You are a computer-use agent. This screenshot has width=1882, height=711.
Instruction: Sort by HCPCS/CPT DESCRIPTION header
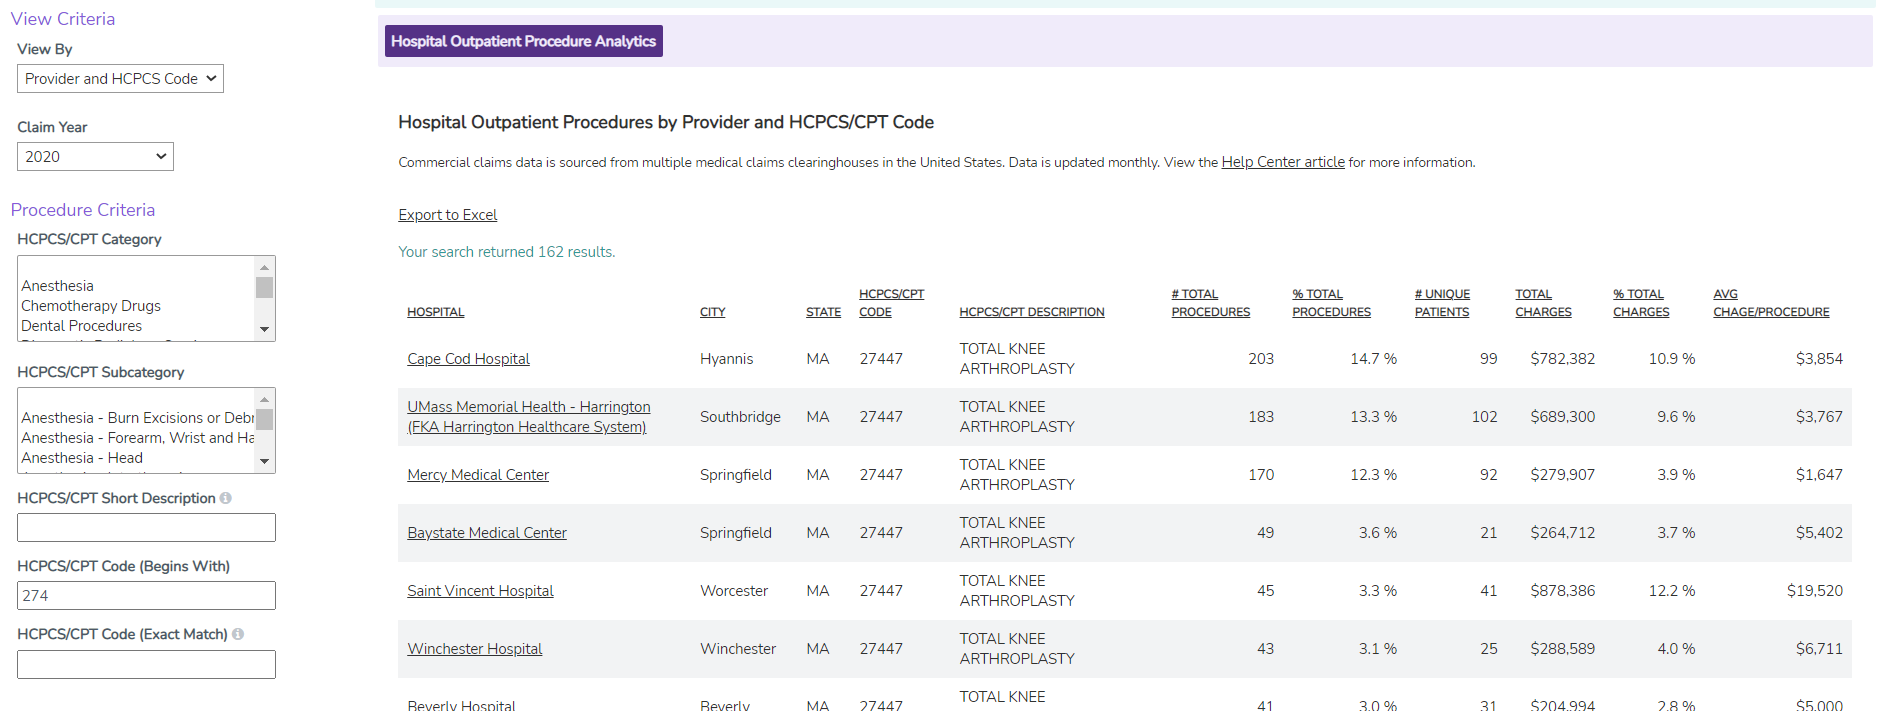[1032, 312]
